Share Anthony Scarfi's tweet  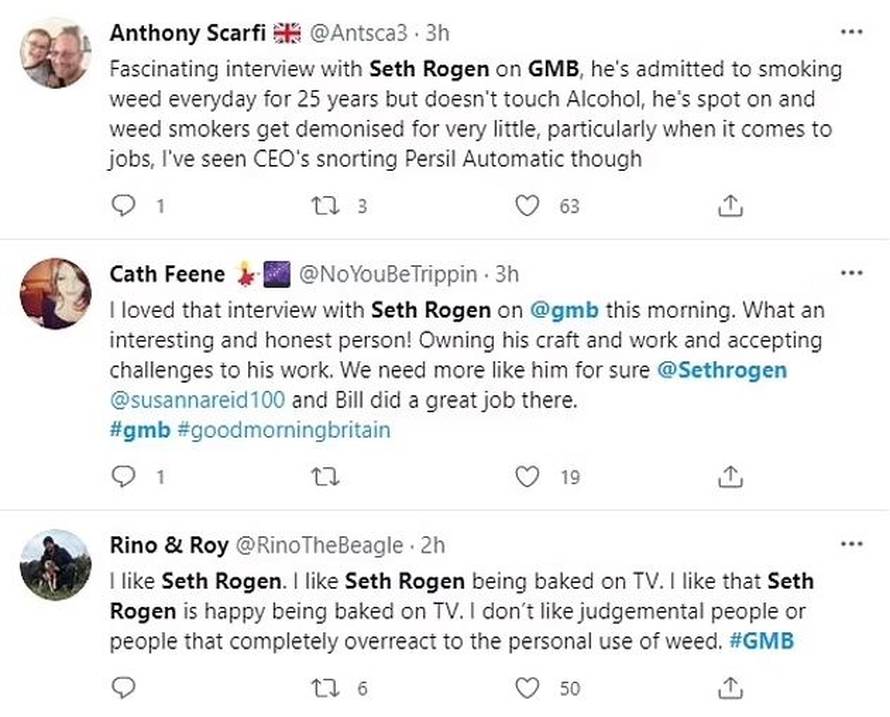tap(730, 206)
